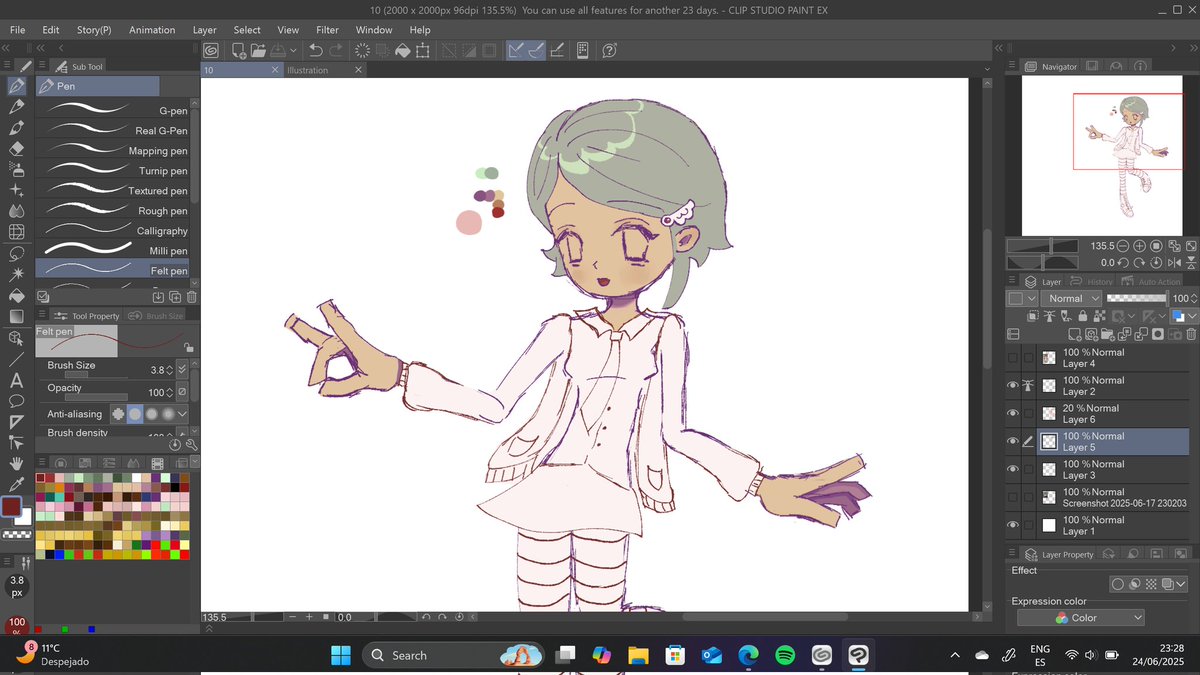Open the Window menu
Viewport: 1200px width, 675px height.
click(x=374, y=29)
